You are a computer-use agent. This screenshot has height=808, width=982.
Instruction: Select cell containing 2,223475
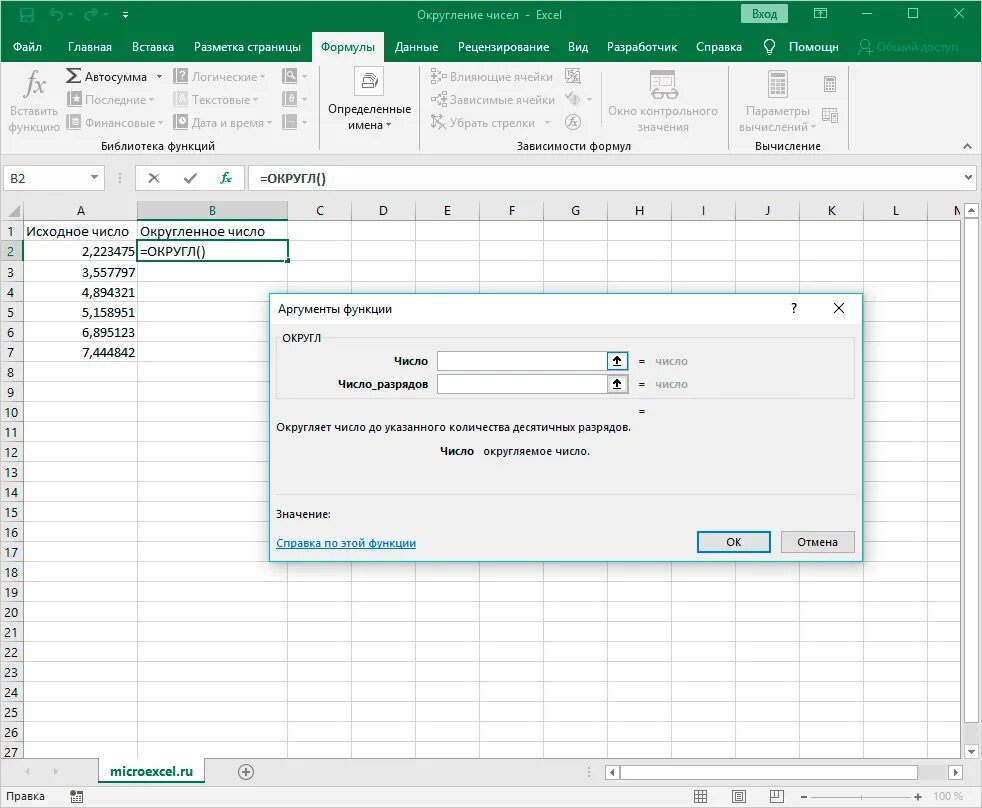tap(80, 251)
